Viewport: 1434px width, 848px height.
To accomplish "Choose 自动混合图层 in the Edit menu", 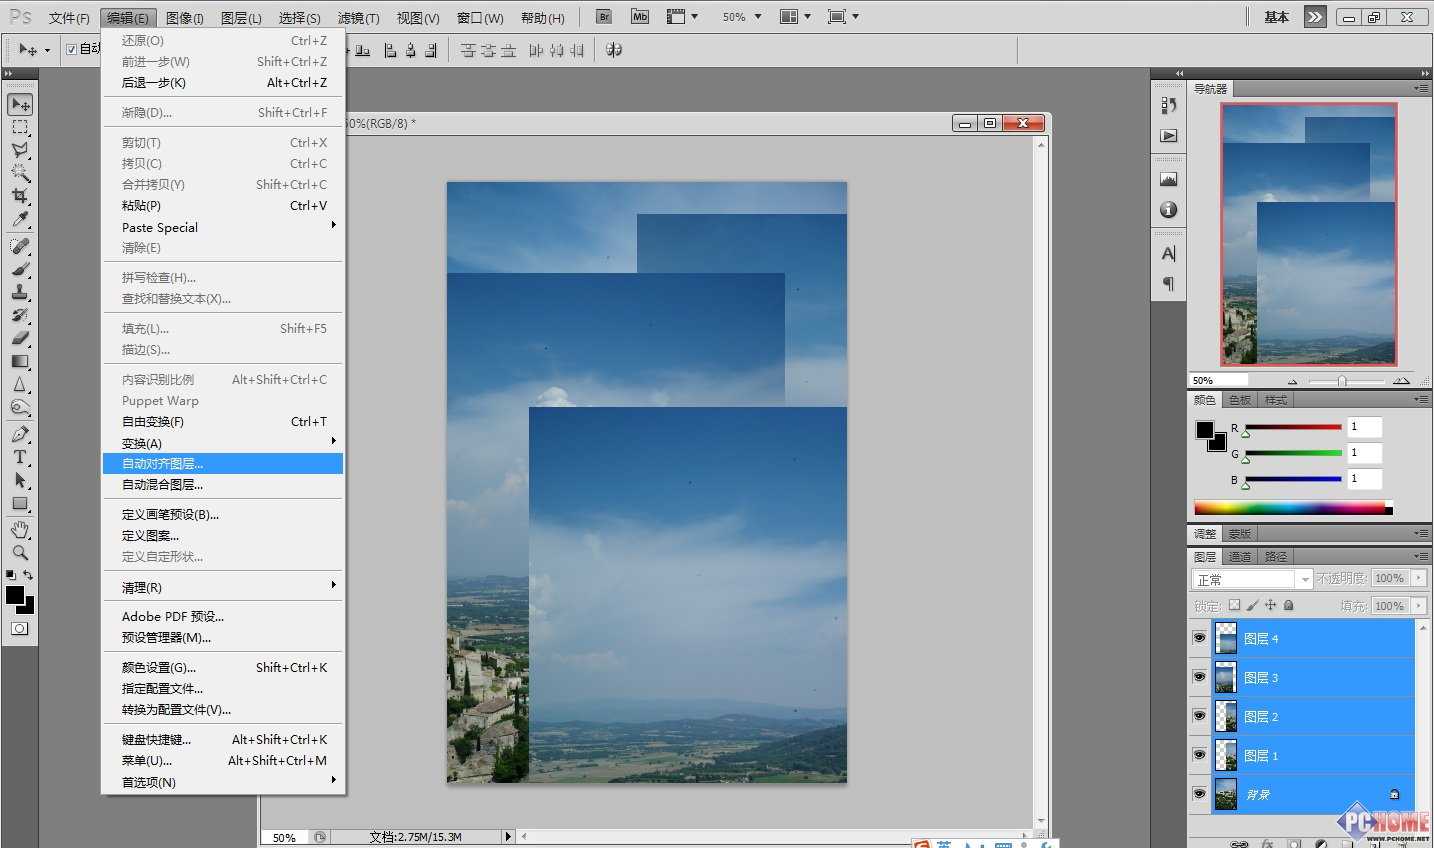I will pyautogui.click(x=223, y=485).
